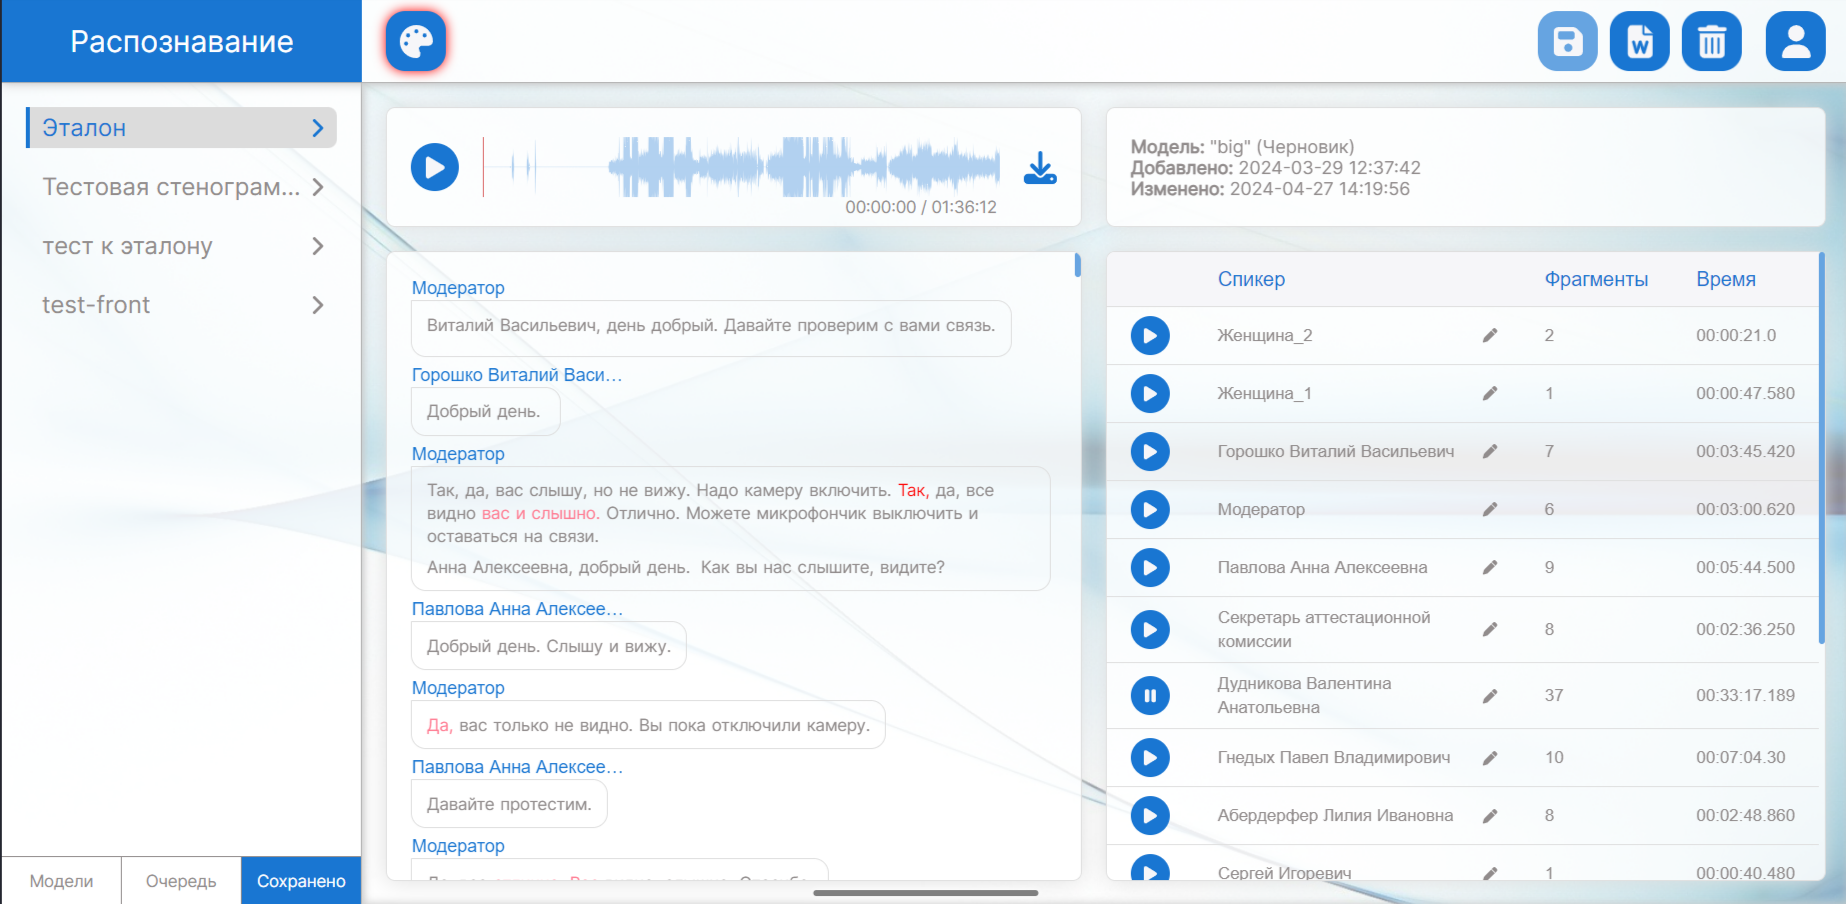Export transcript to Word document
Image resolution: width=1846 pixels, height=904 pixels.
coord(1639,42)
